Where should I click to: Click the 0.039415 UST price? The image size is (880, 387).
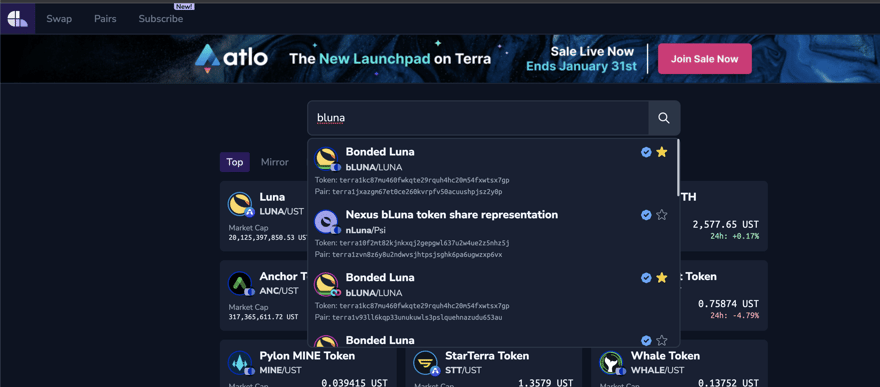point(354,383)
